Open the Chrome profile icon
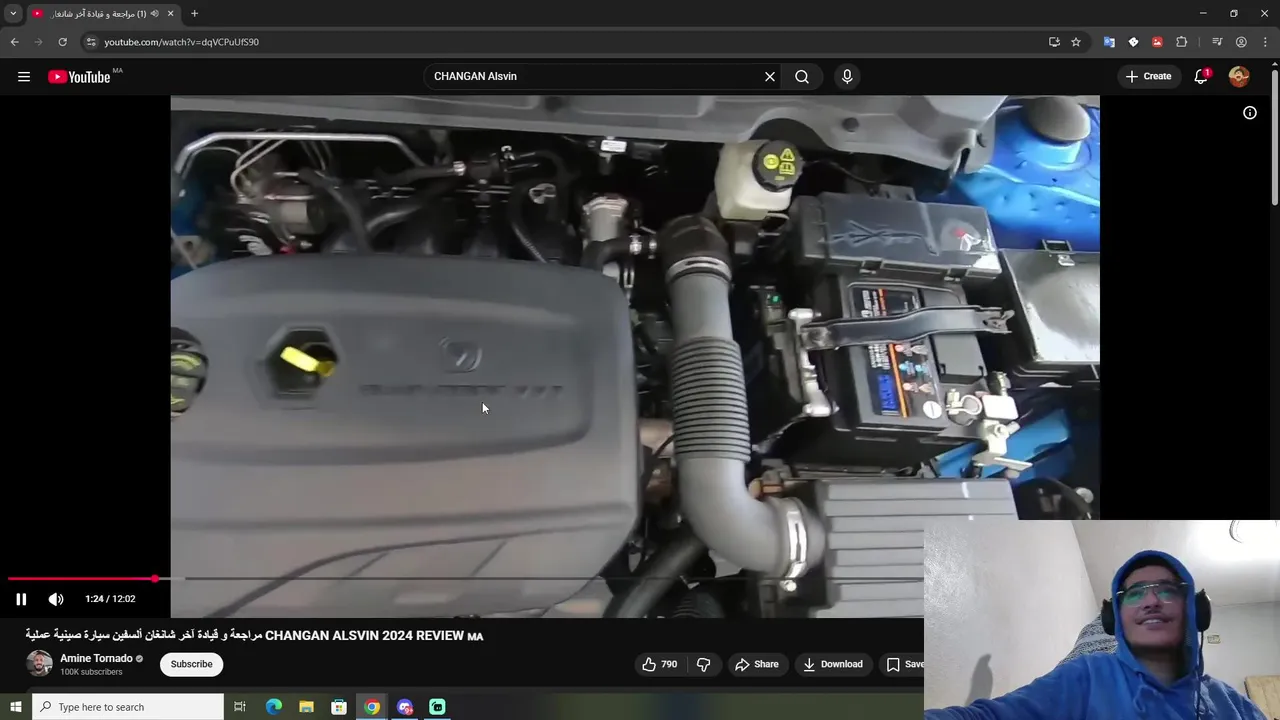 (1241, 42)
